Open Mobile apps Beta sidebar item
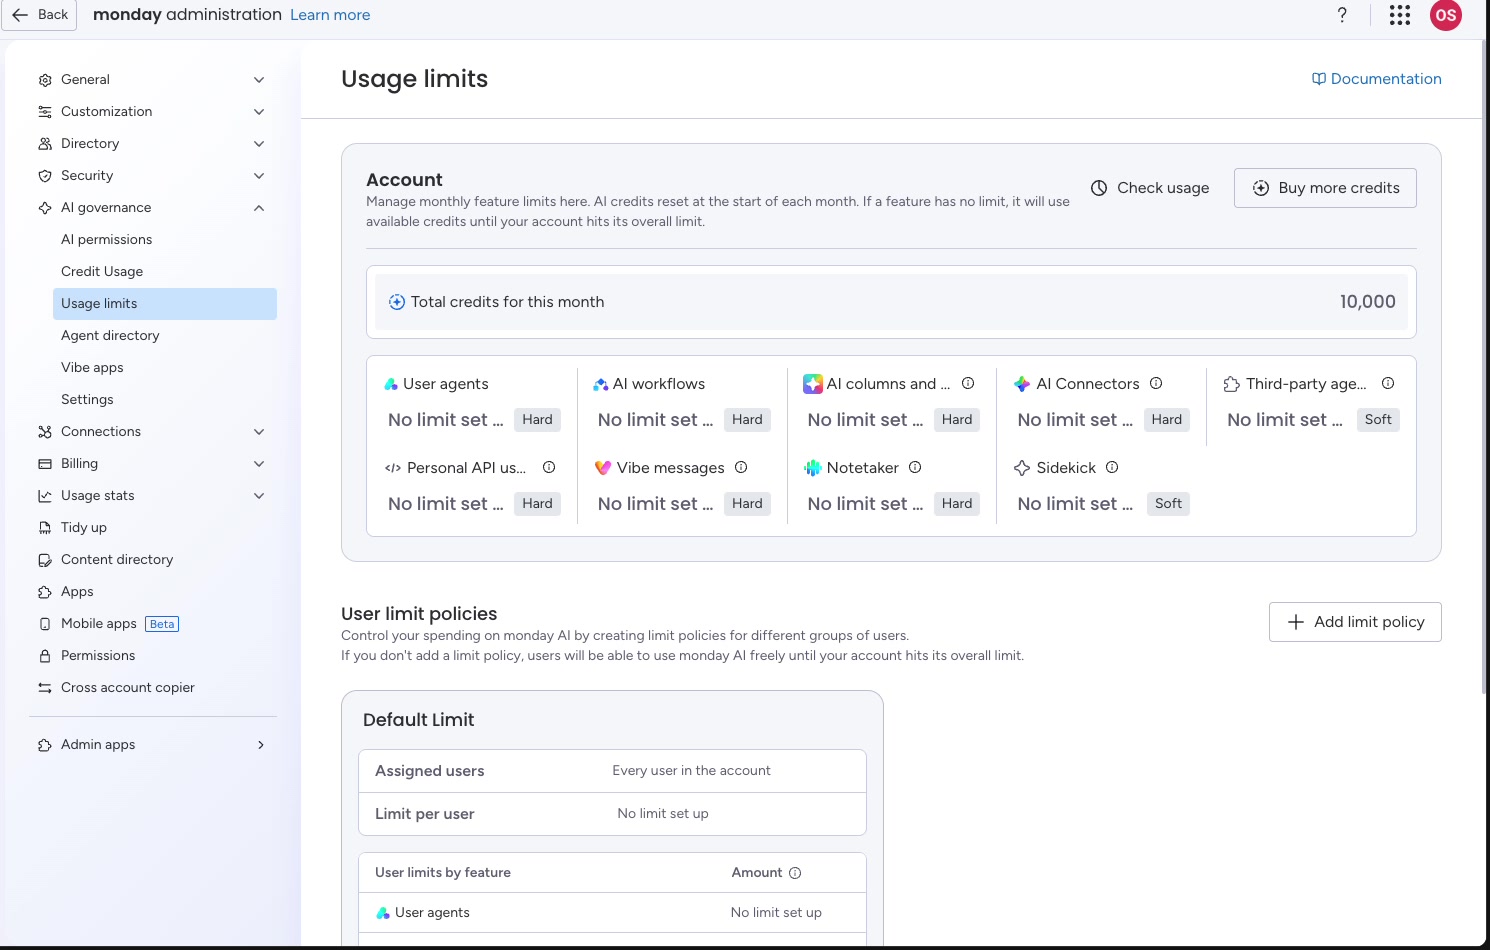This screenshot has height=950, width=1490. pyautogui.click(x=153, y=624)
